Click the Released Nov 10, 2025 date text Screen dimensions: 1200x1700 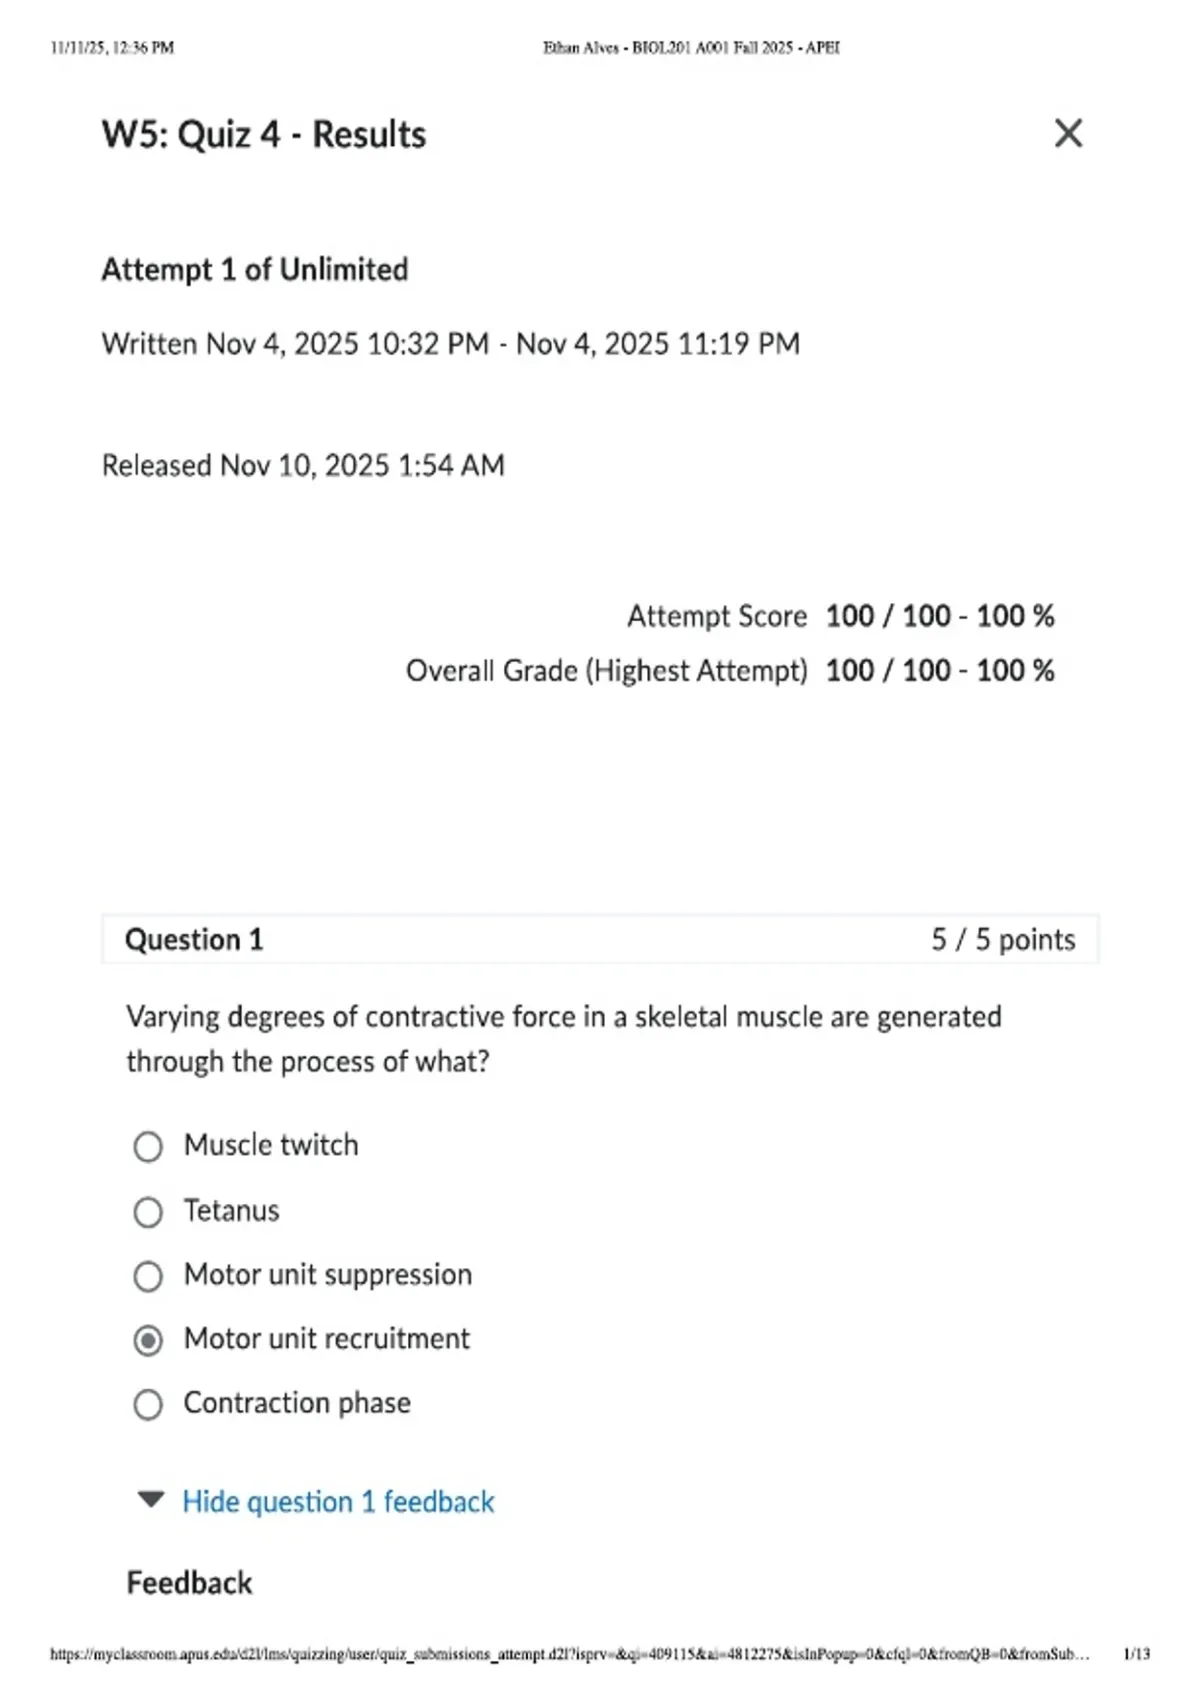coord(303,465)
